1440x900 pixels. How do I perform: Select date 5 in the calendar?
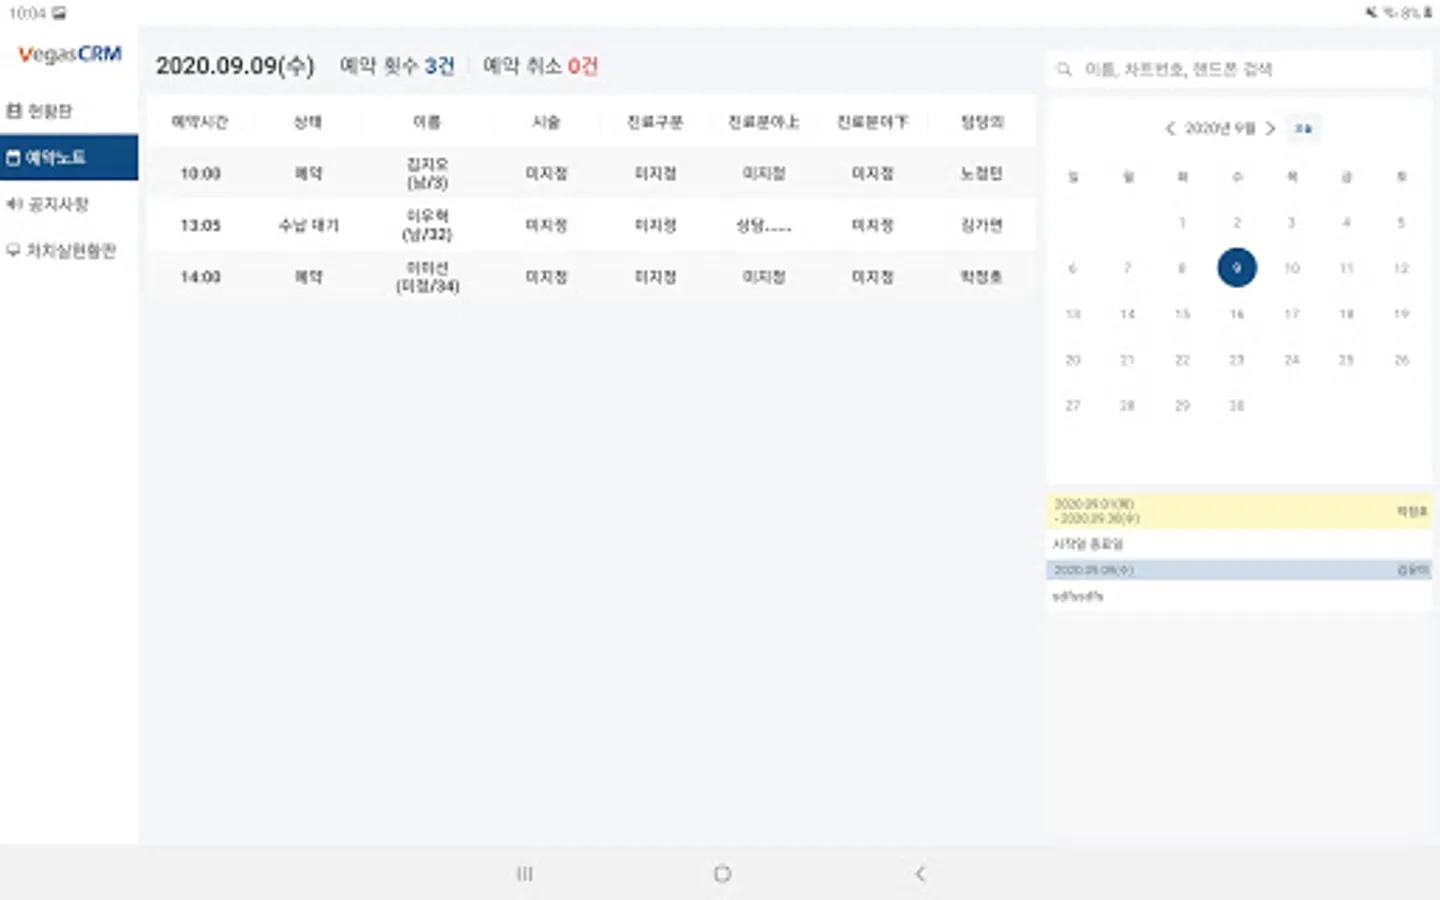pyautogui.click(x=1401, y=222)
